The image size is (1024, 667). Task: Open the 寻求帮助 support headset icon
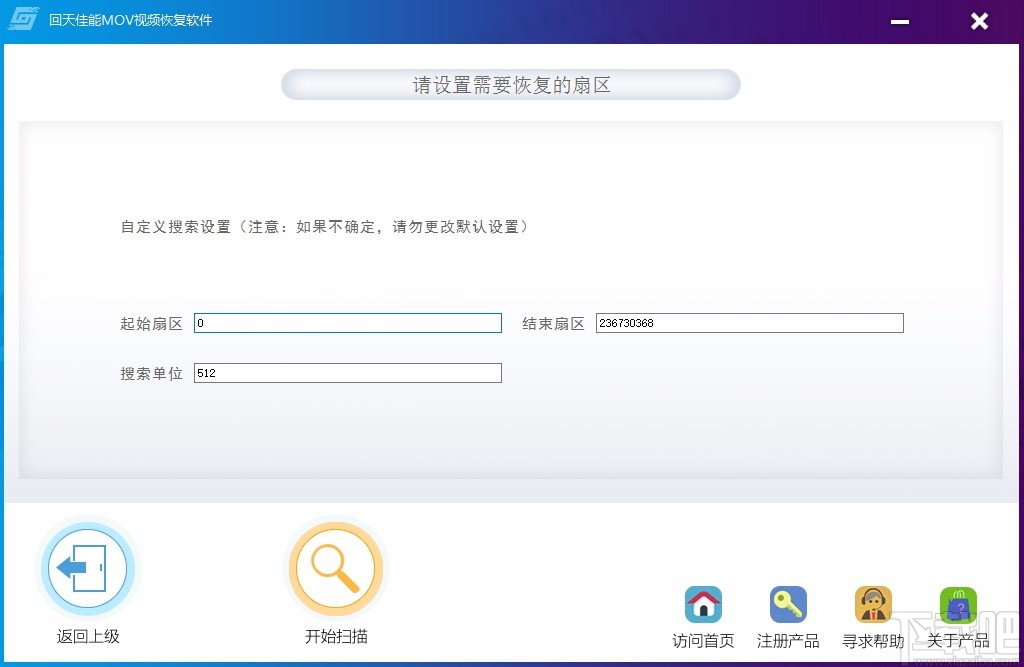(873, 604)
